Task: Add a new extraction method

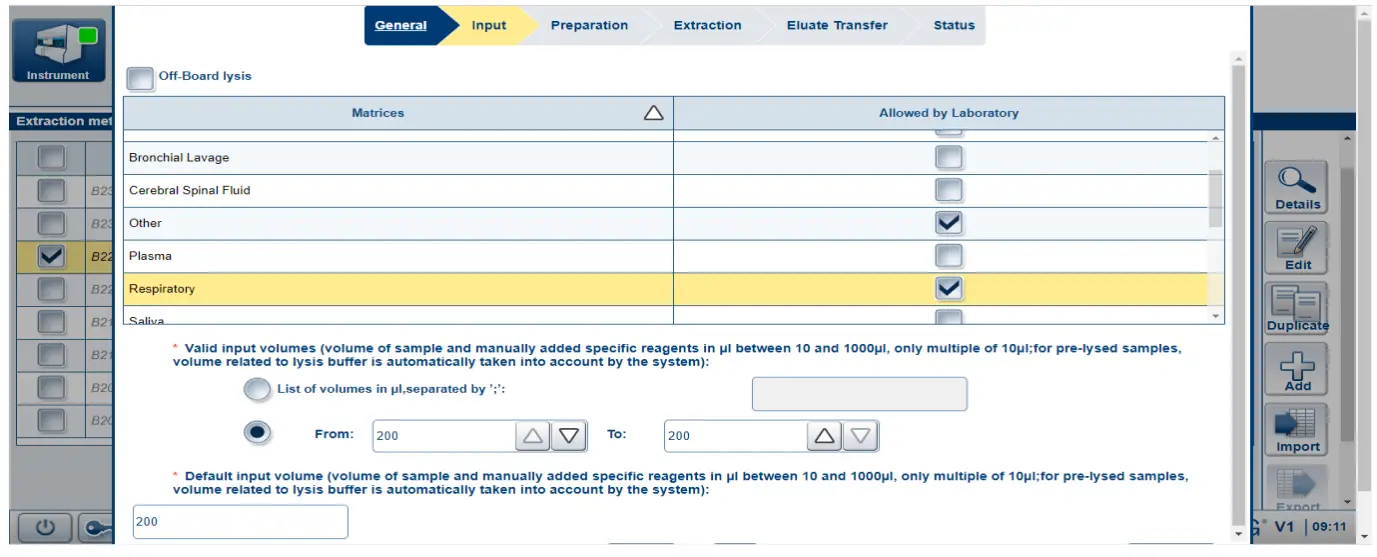Action: (1298, 370)
